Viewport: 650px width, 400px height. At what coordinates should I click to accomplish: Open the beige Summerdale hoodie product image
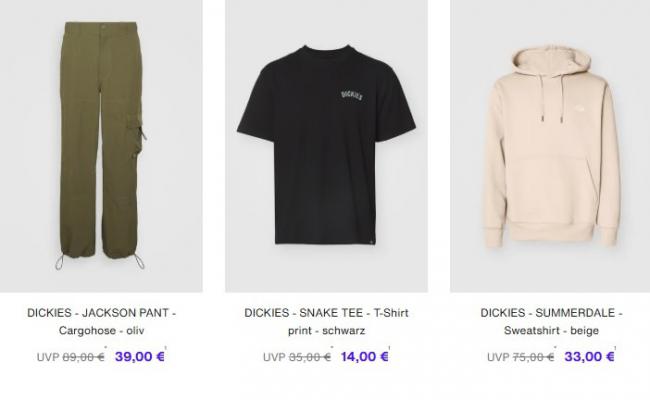tap(550, 146)
